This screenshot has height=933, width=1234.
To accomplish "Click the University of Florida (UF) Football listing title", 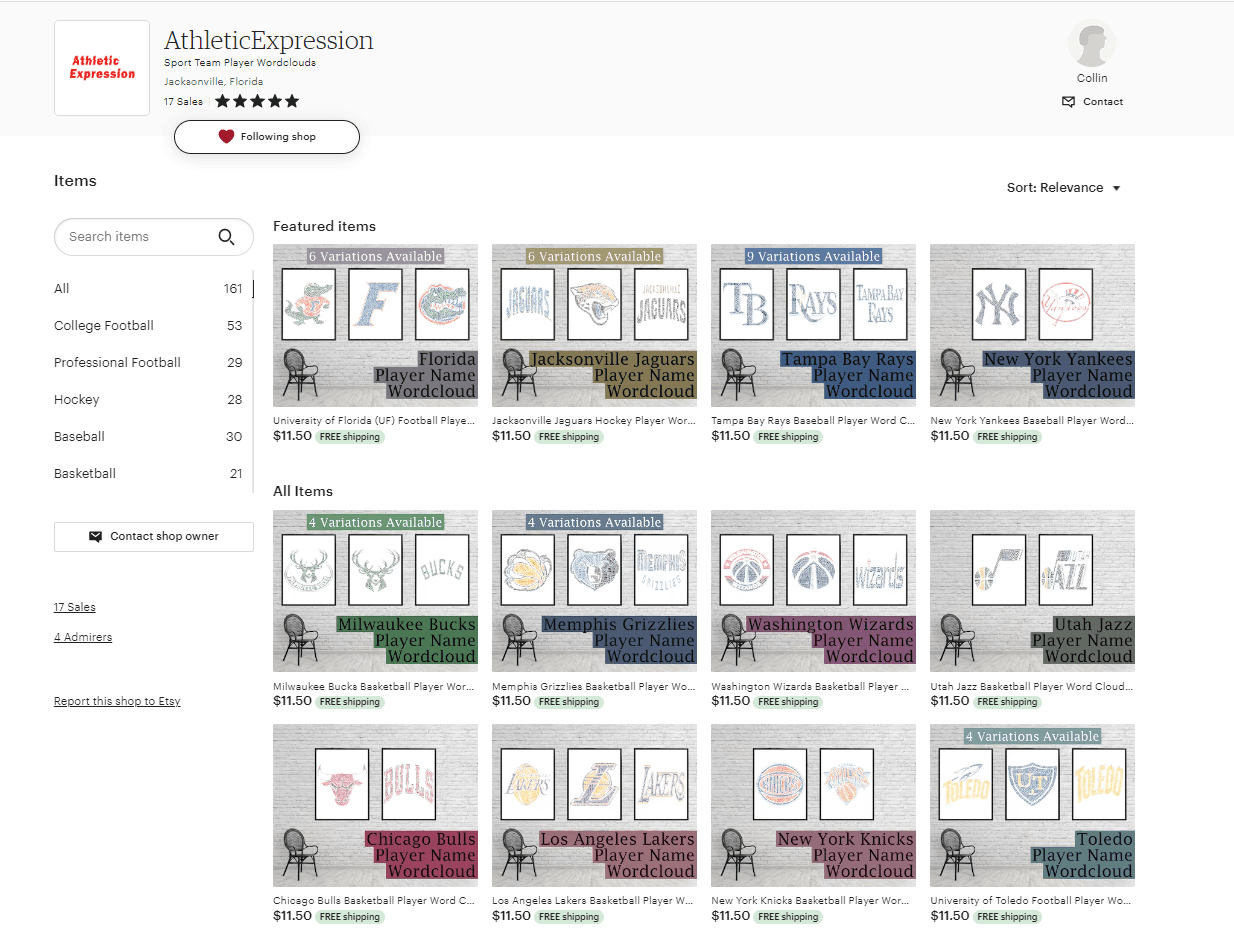I will pyautogui.click(x=375, y=421).
